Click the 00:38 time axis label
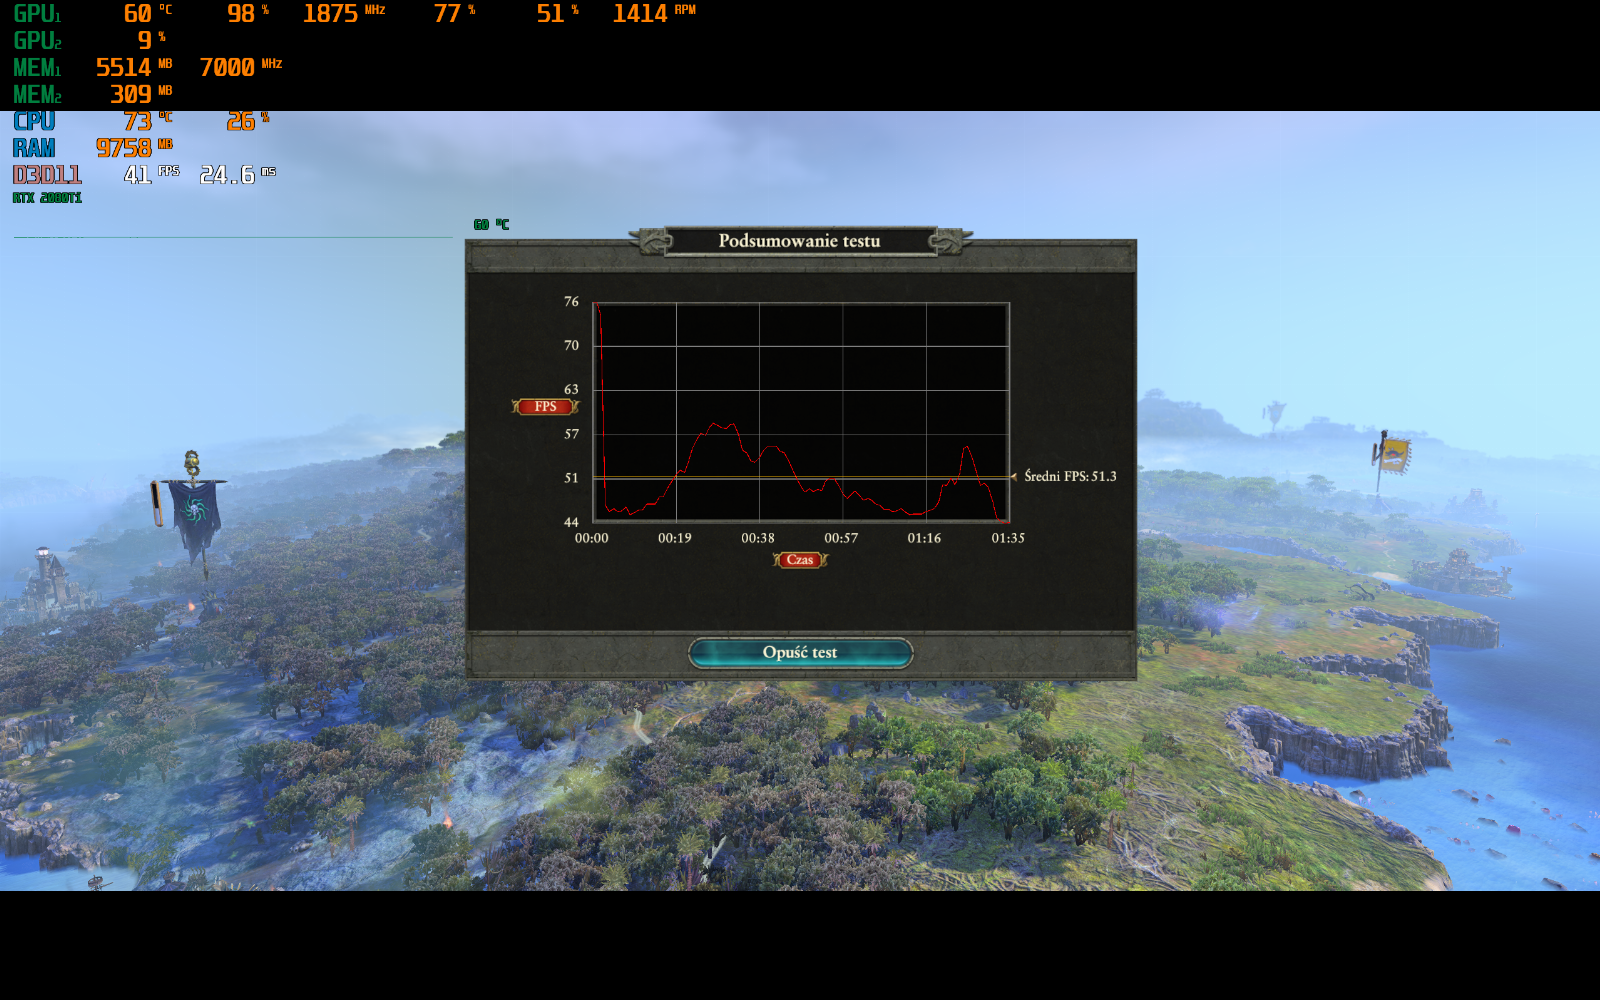This screenshot has height=1000, width=1600. point(758,538)
